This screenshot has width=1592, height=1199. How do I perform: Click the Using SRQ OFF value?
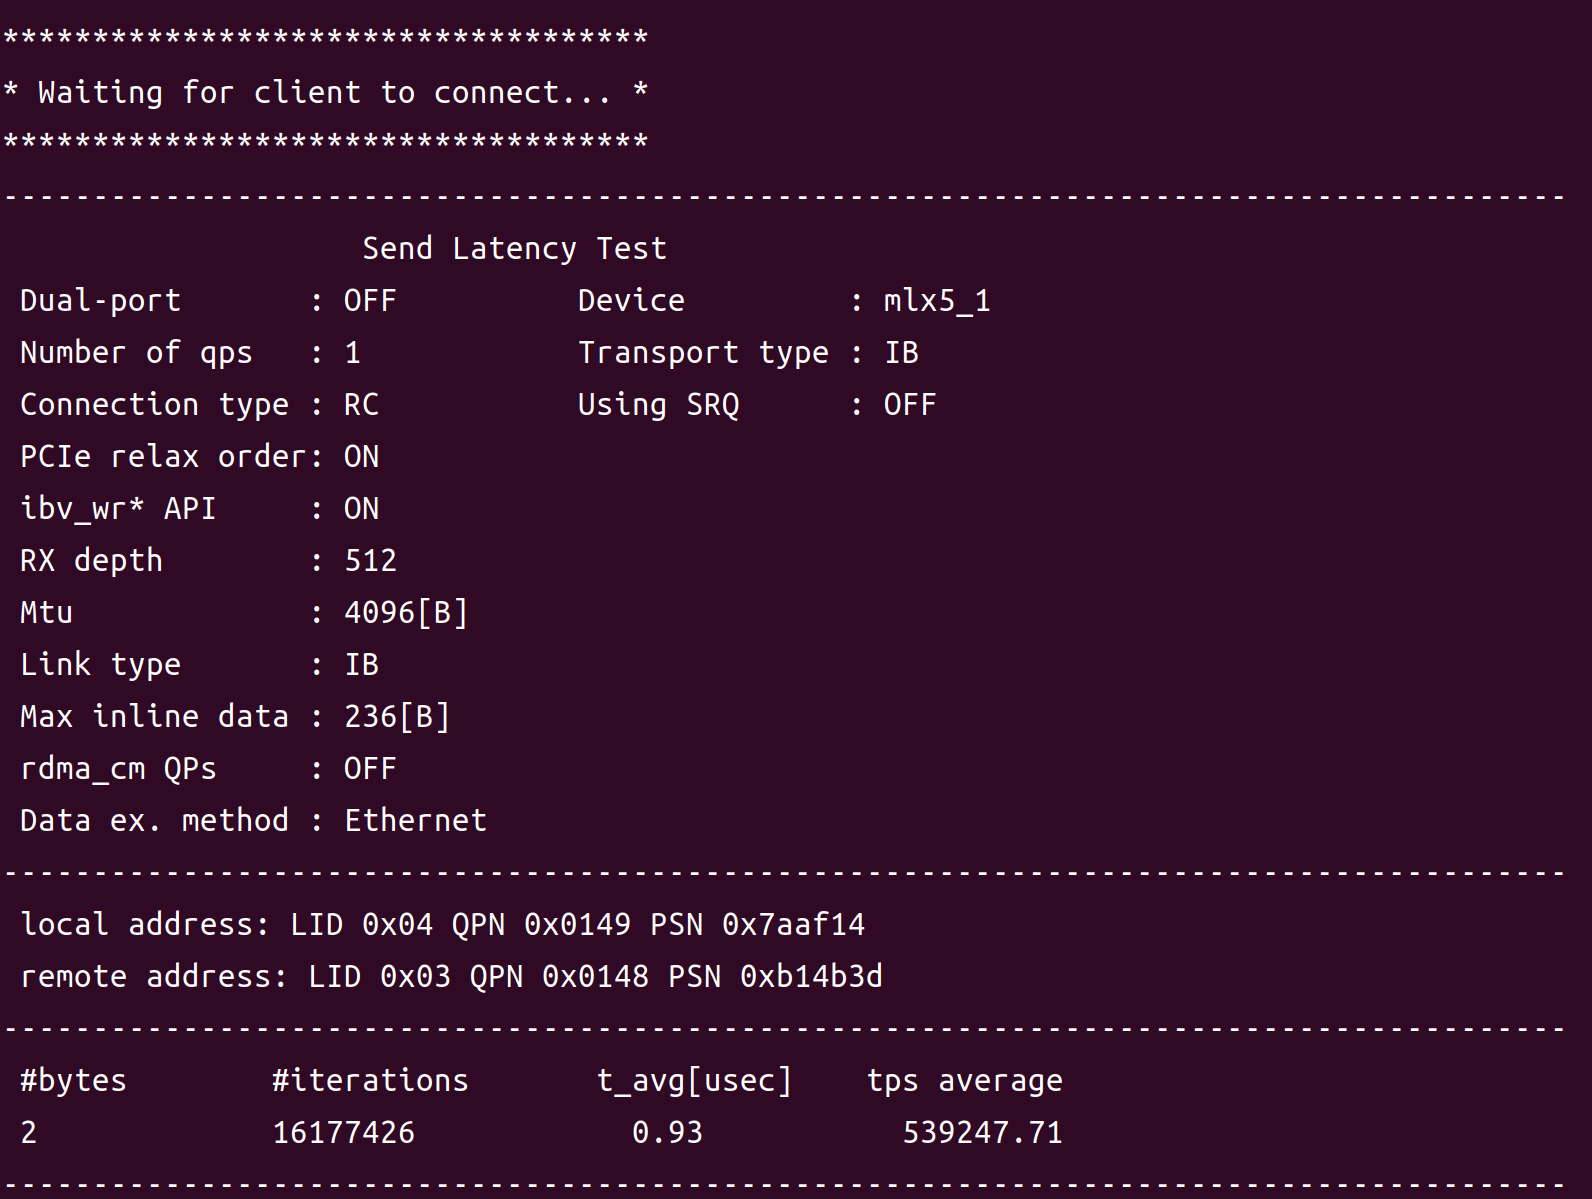[x=910, y=405]
